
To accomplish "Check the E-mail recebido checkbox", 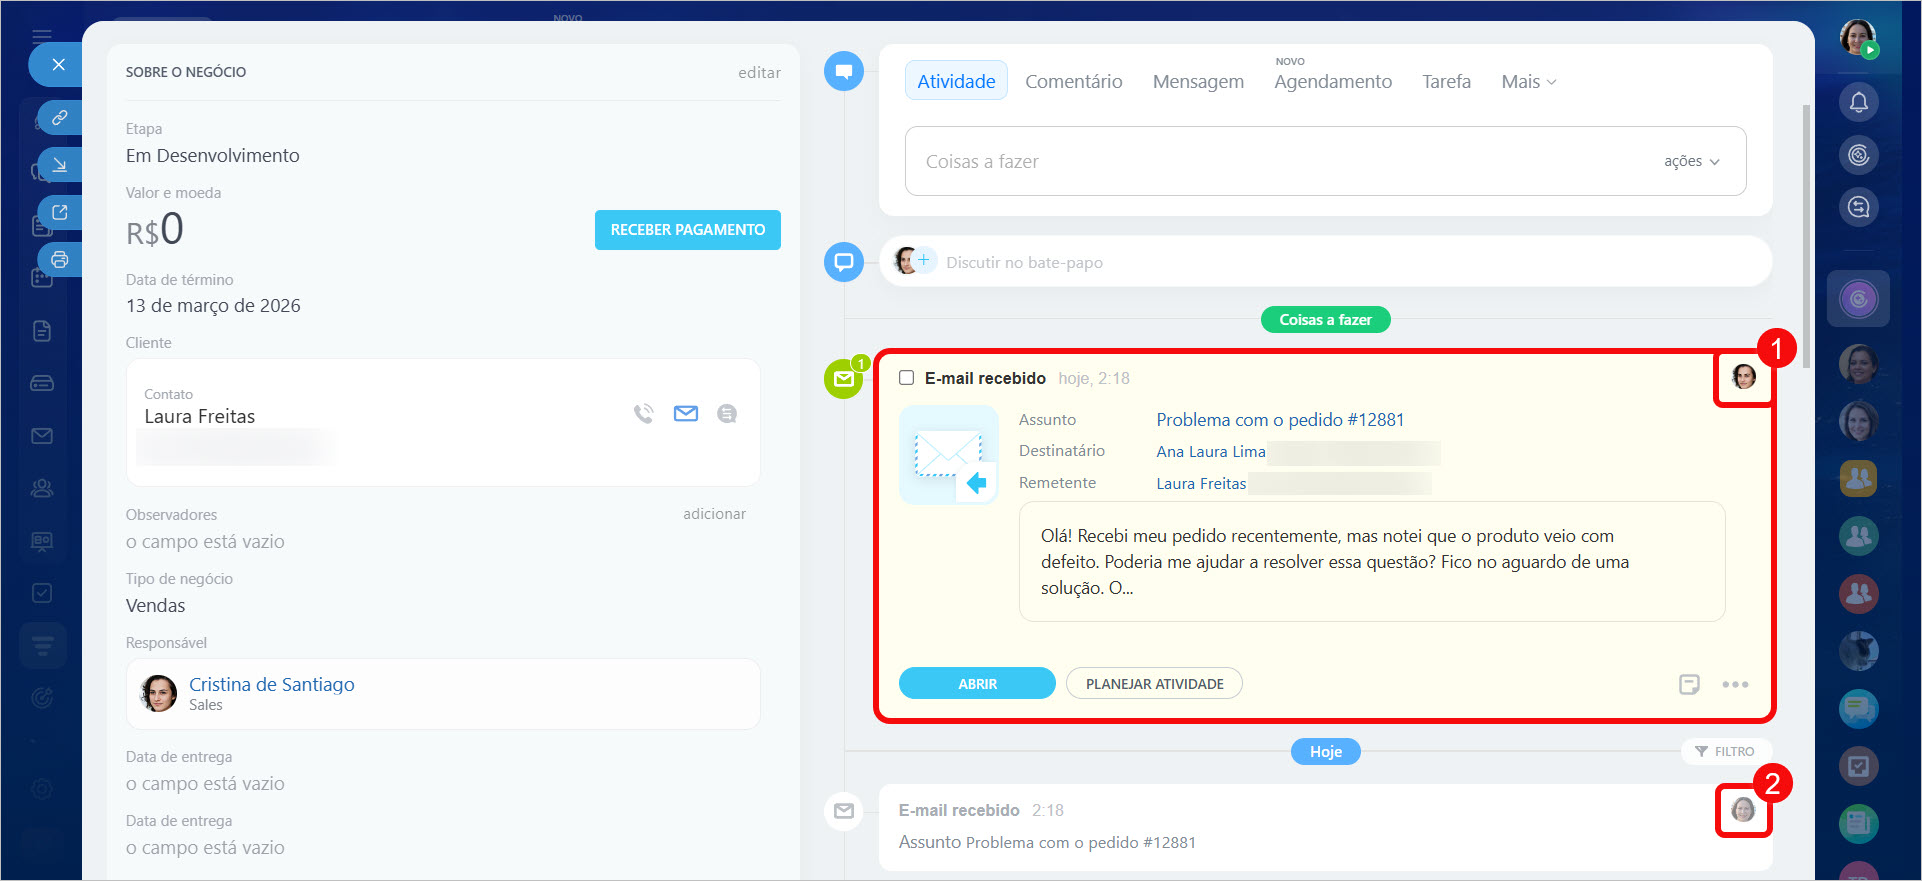I will point(906,378).
